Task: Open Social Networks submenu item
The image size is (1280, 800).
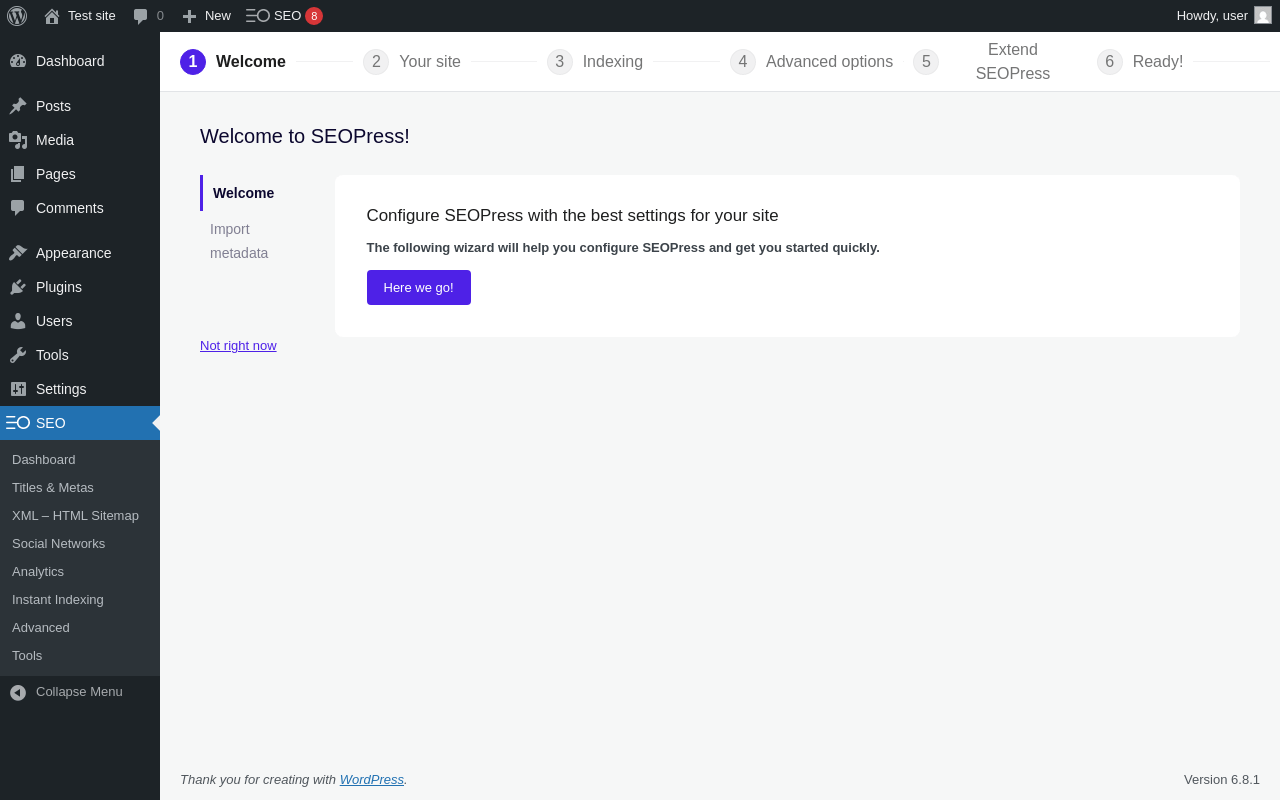Action: pos(59,544)
